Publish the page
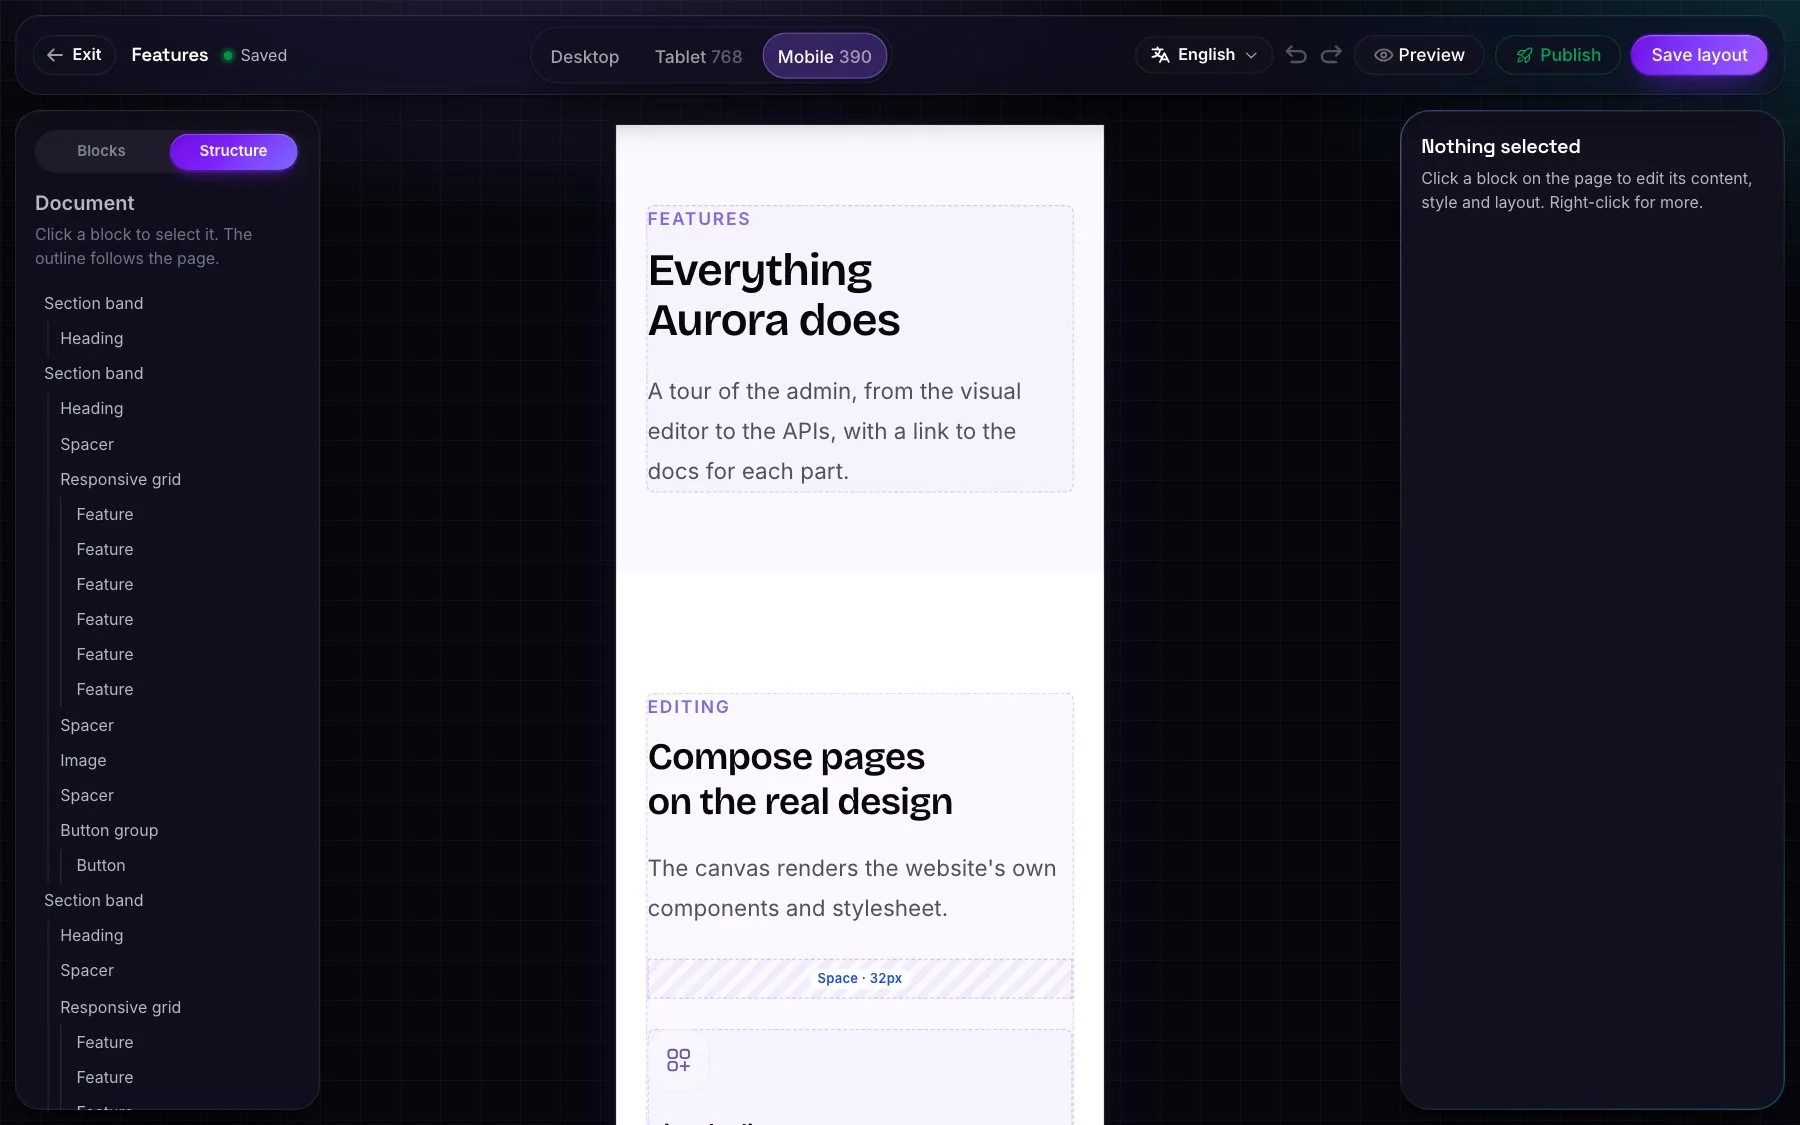This screenshot has height=1125, width=1800. [1558, 55]
